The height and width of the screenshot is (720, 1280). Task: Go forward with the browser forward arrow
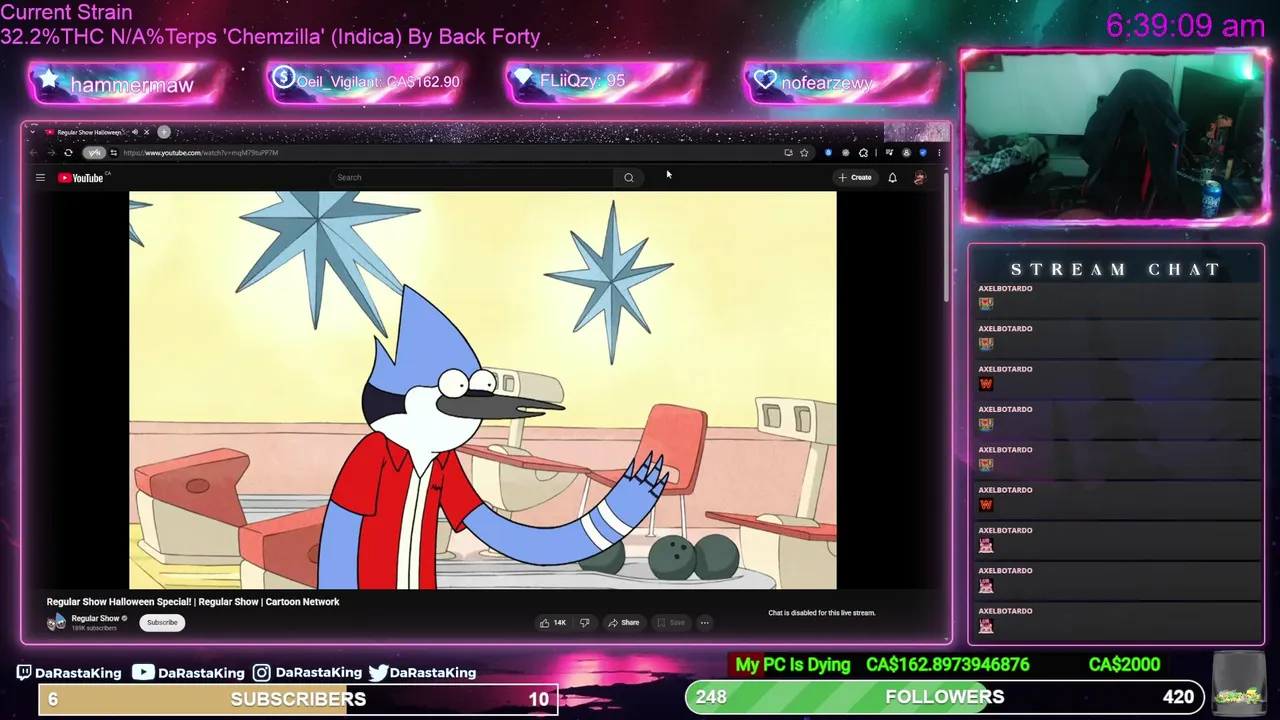point(51,153)
